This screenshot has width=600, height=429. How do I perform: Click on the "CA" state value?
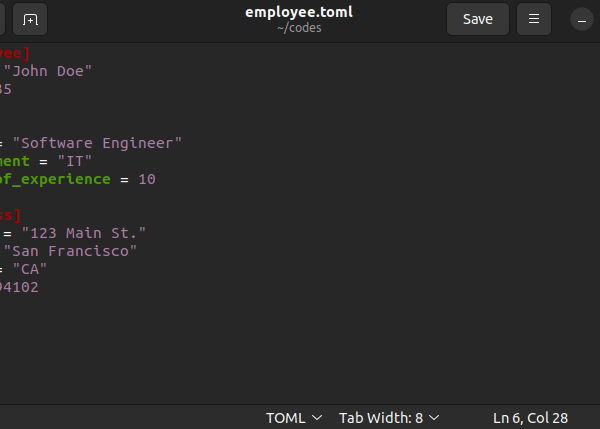tap(30, 269)
